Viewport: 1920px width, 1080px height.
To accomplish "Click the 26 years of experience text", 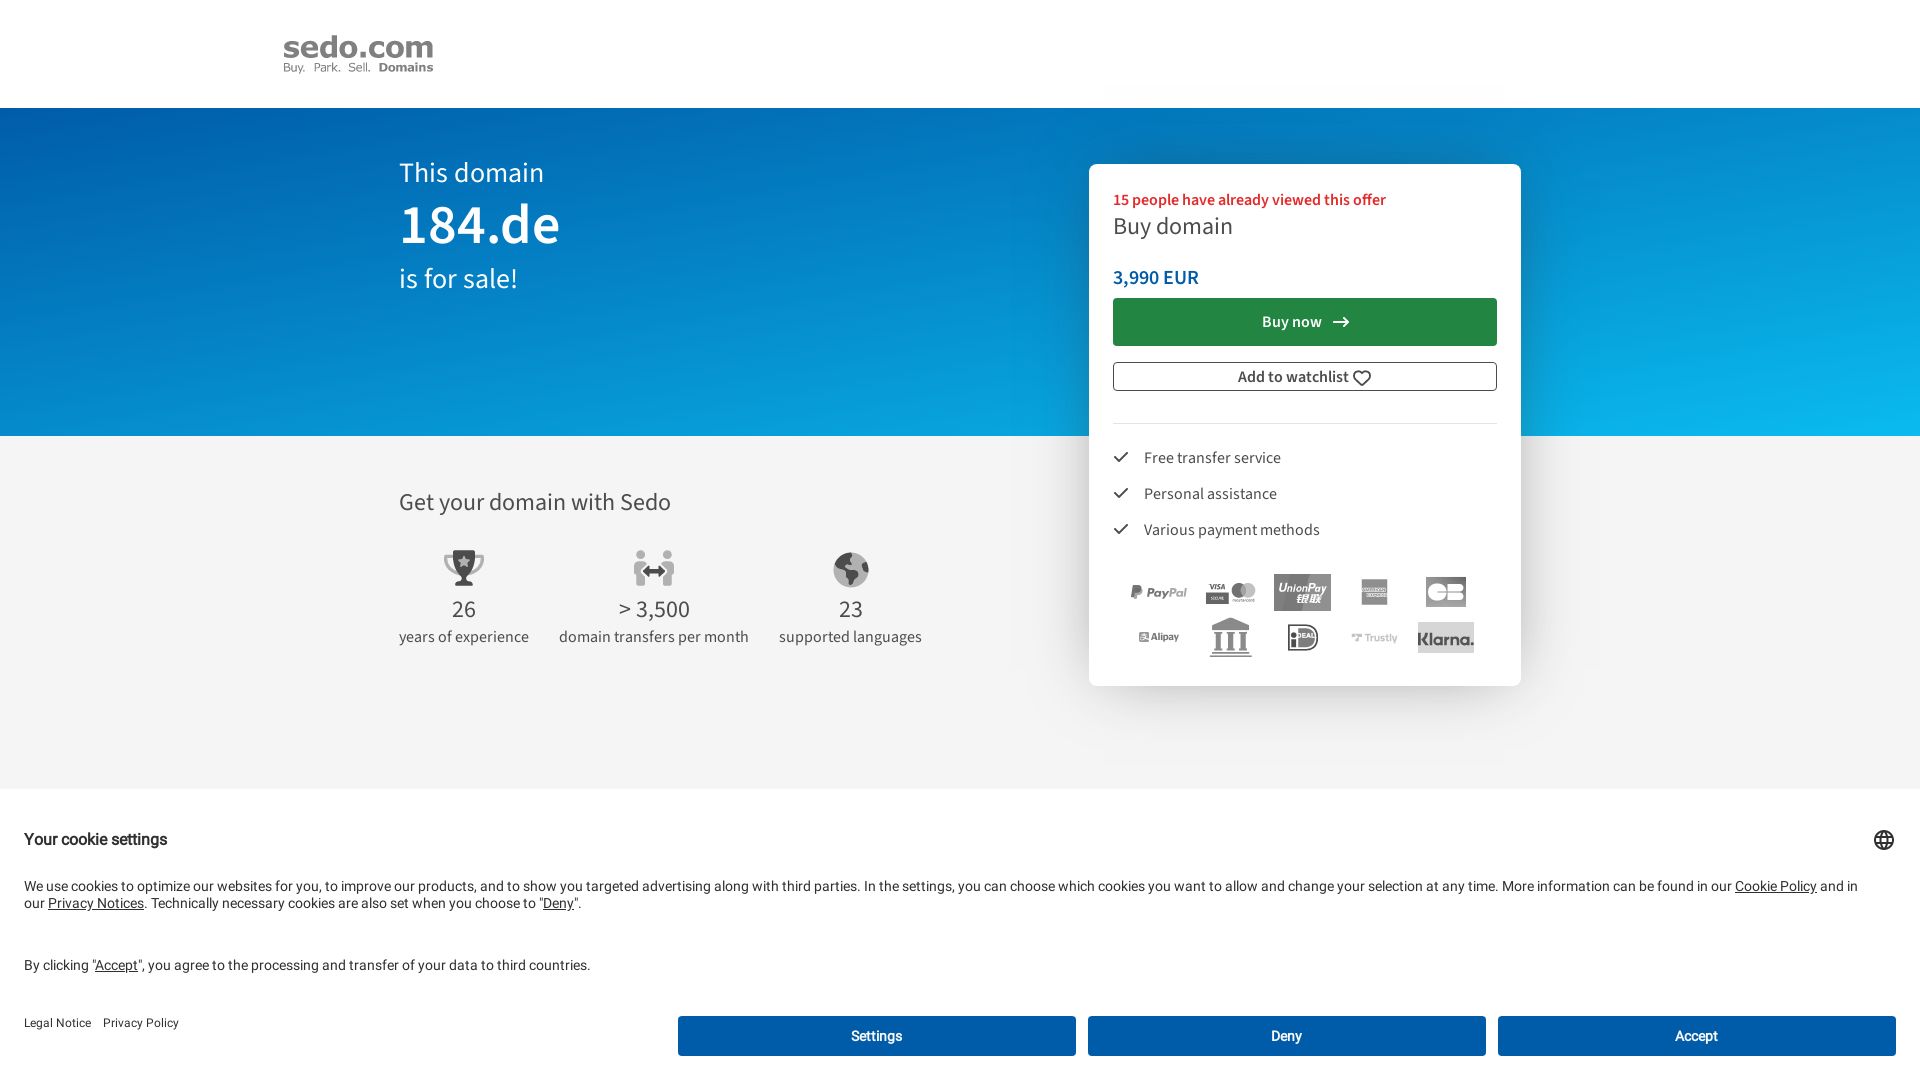I will tap(464, 622).
